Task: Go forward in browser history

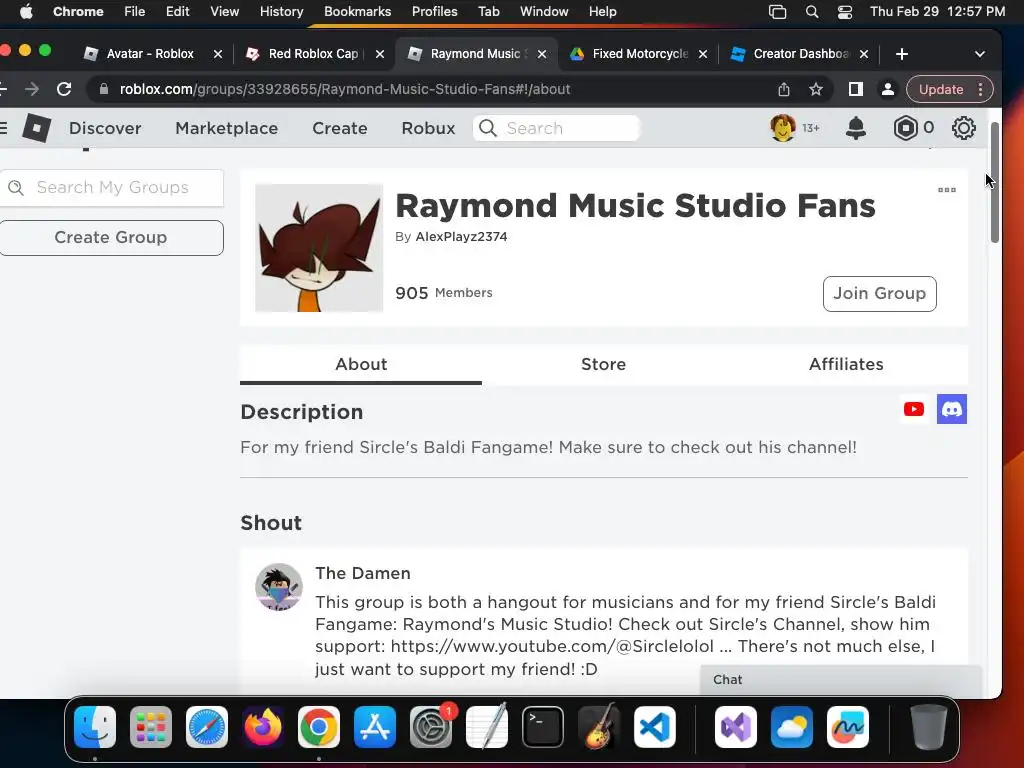Action: click(x=31, y=89)
